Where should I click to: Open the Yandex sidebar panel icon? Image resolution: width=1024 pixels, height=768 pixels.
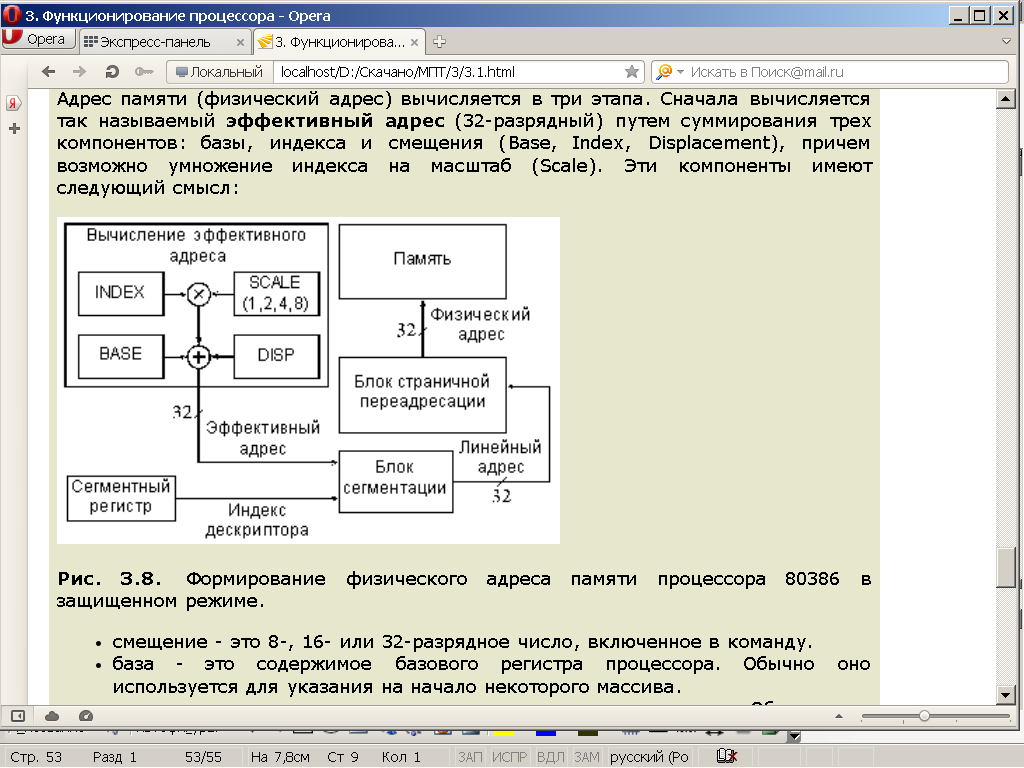pos(14,103)
